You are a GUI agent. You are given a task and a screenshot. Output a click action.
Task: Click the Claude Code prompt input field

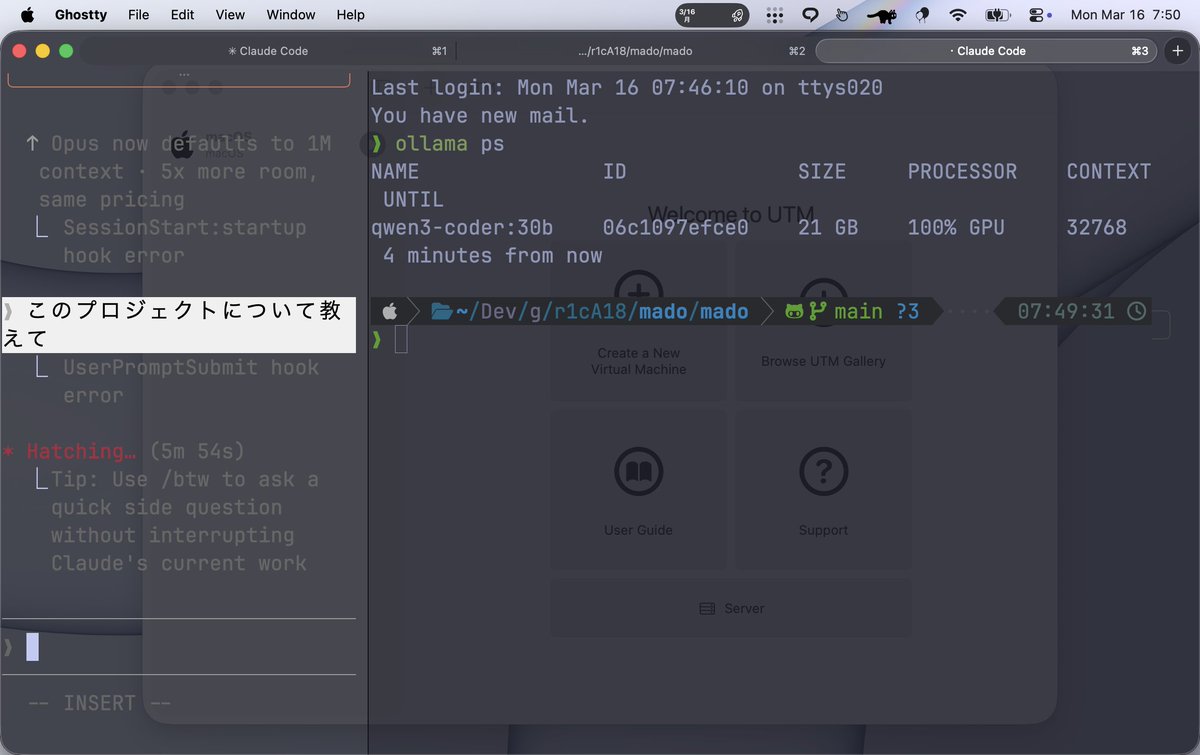pos(180,647)
